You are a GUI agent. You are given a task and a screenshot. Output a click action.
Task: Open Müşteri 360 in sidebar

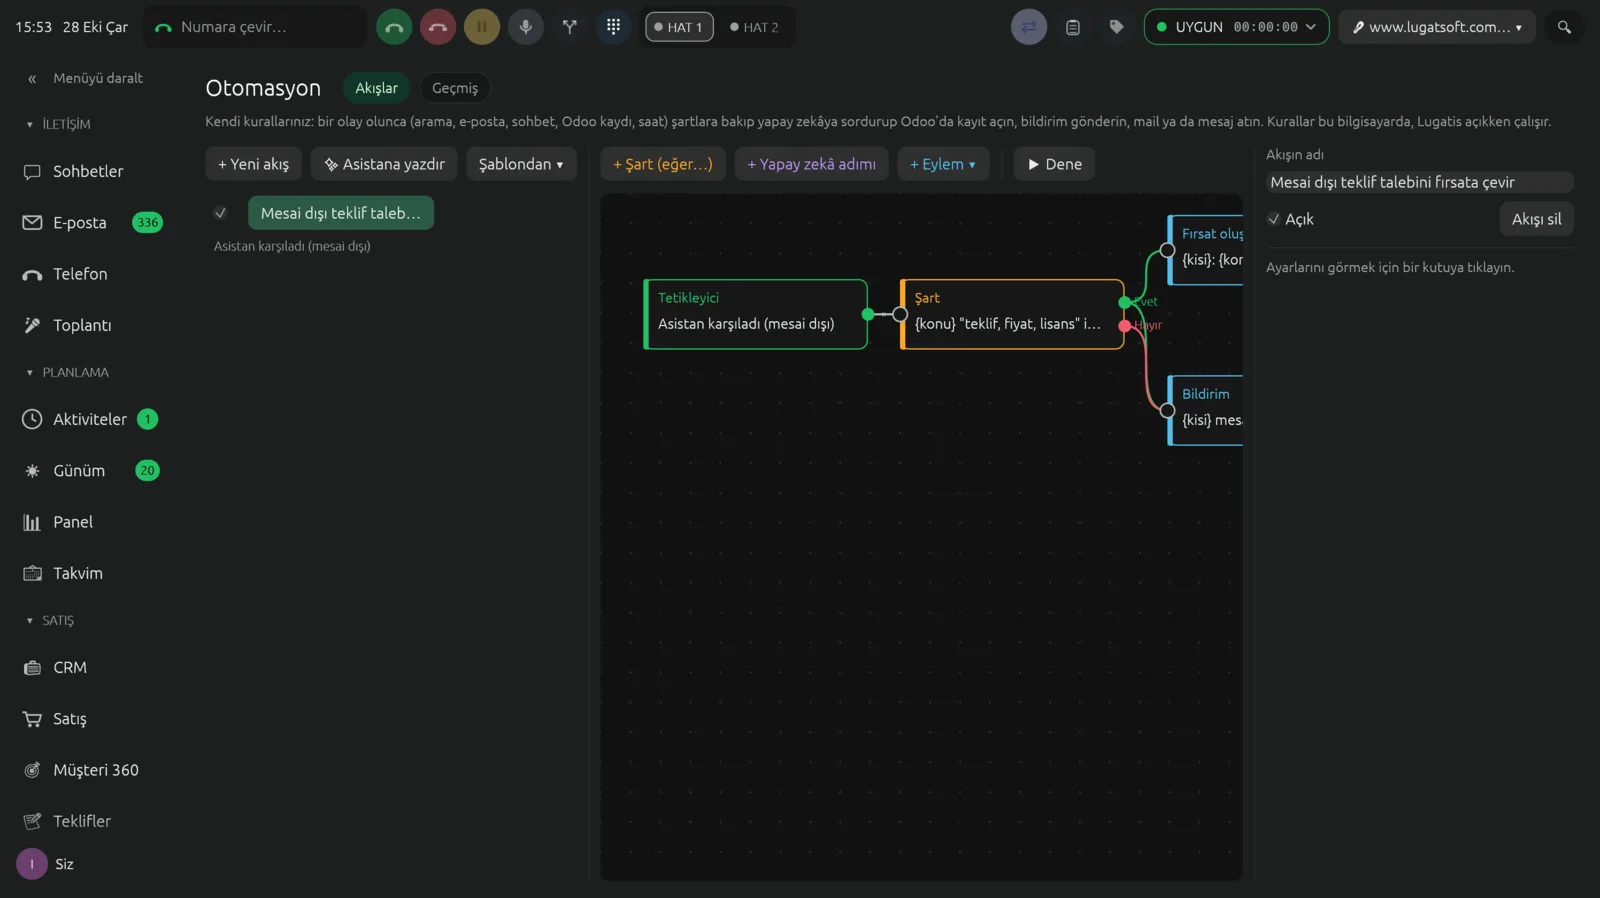[96, 770]
